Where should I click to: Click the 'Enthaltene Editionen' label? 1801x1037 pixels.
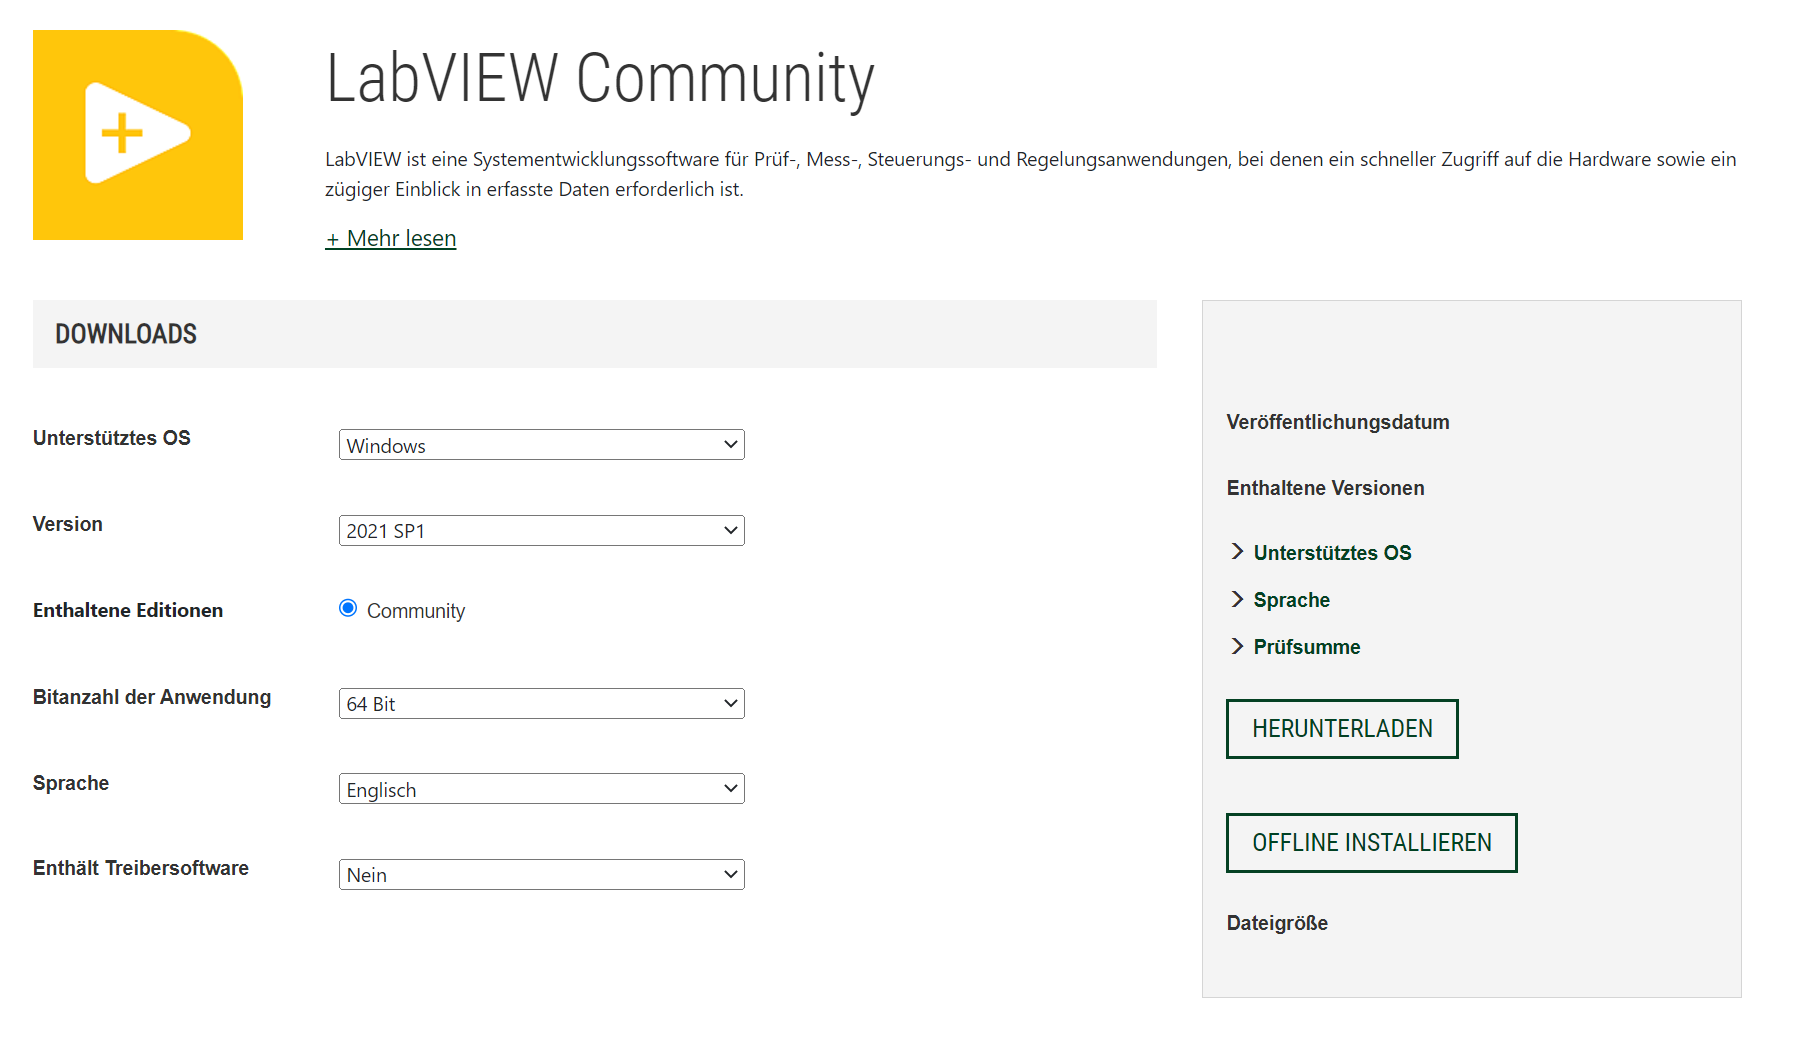click(x=128, y=610)
